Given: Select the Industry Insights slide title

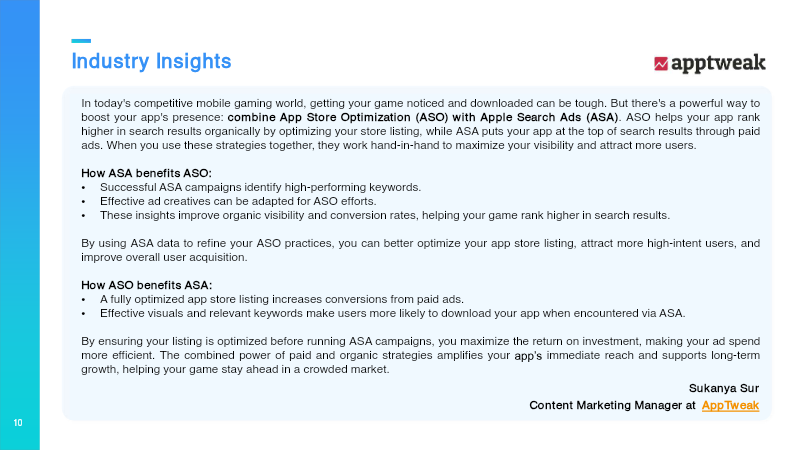Looking at the screenshot, I should (x=151, y=62).
